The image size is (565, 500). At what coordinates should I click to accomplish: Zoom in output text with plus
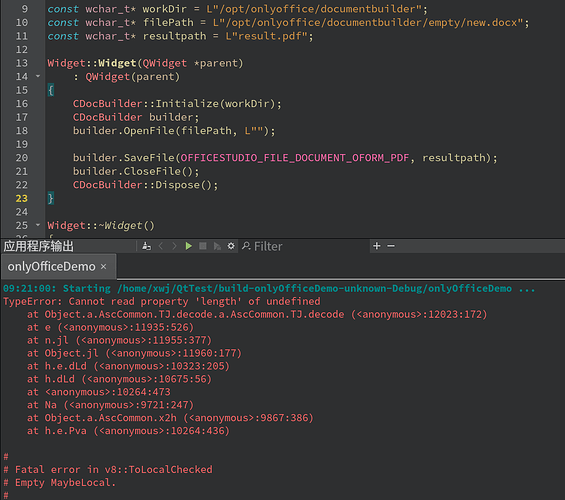377,246
